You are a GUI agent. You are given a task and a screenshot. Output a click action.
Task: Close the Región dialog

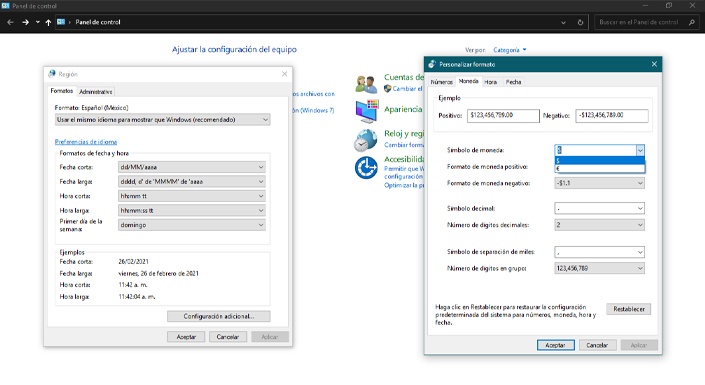tap(284, 74)
